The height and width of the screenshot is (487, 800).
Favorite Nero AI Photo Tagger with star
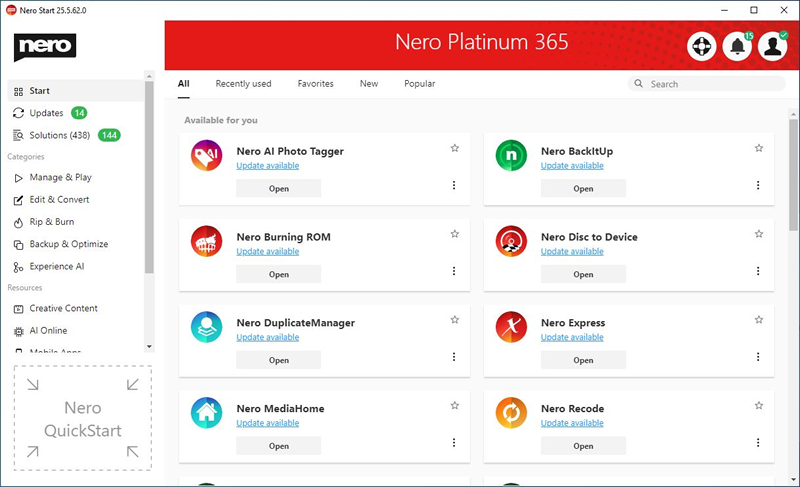[x=455, y=148]
